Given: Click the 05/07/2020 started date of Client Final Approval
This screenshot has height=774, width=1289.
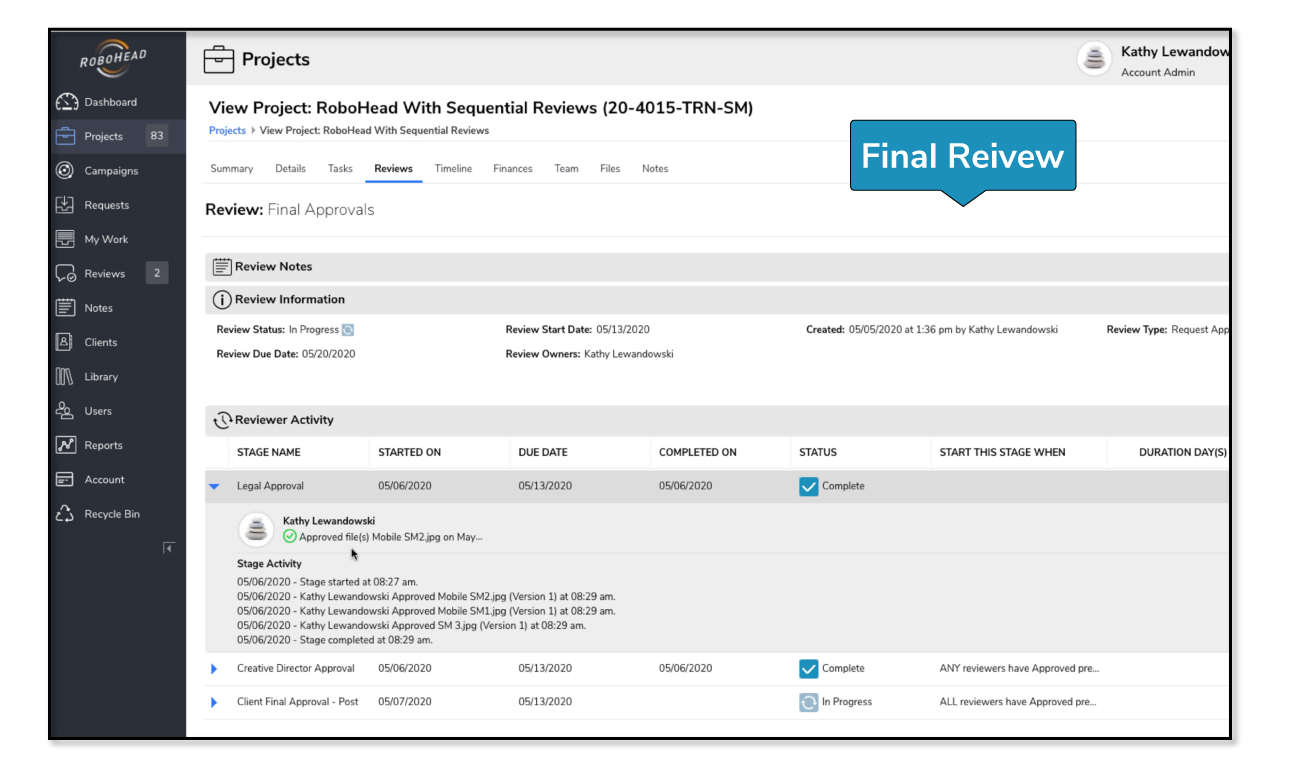Looking at the screenshot, I should (x=405, y=703).
